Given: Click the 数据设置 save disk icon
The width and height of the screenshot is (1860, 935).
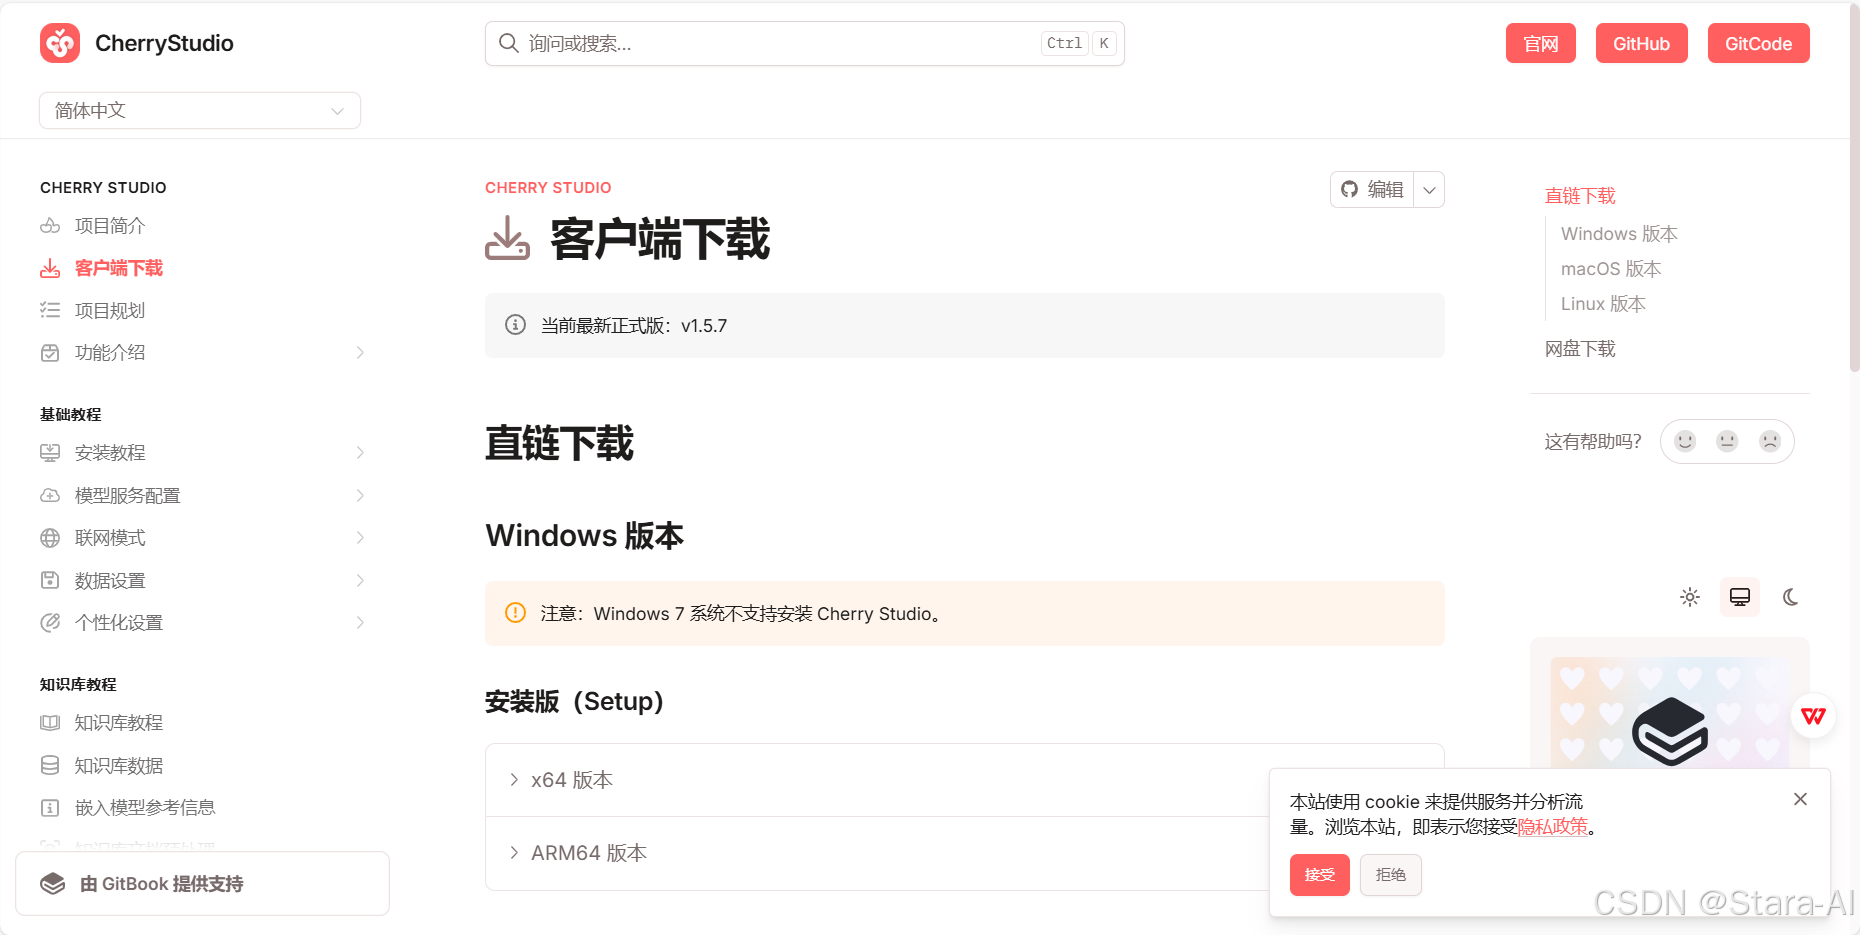Looking at the screenshot, I should [50, 580].
